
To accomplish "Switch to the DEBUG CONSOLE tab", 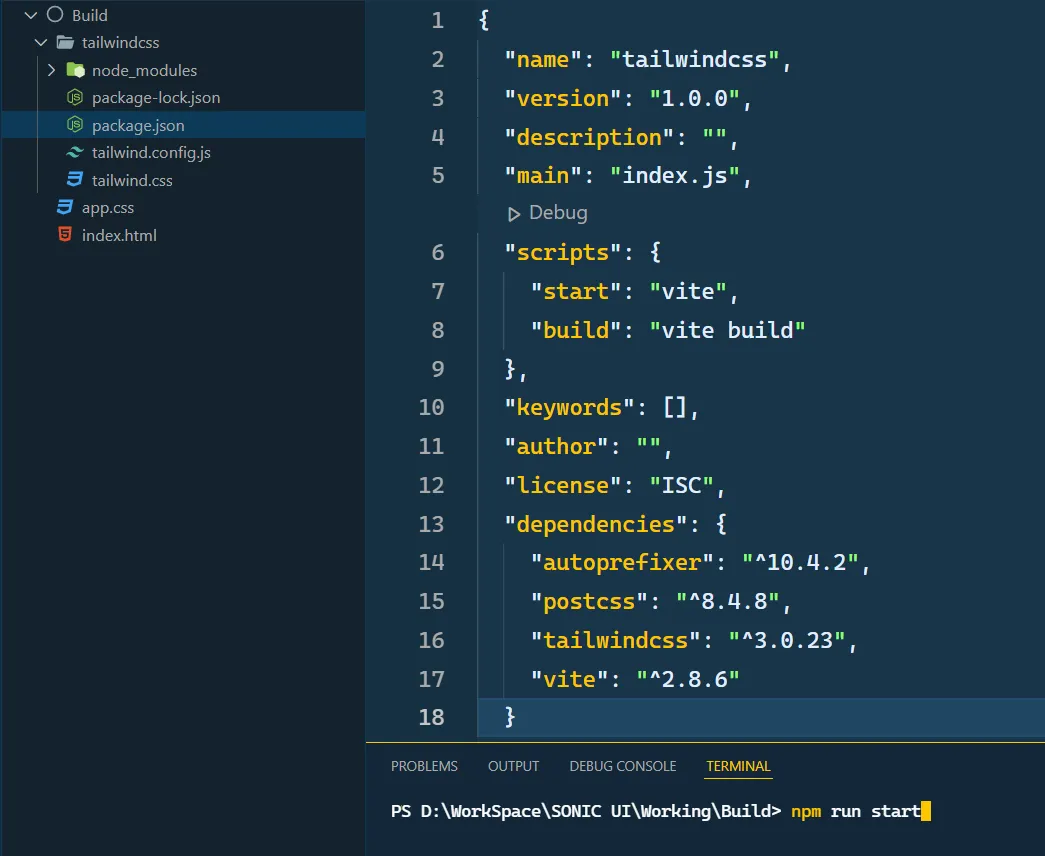I will 622,766.
